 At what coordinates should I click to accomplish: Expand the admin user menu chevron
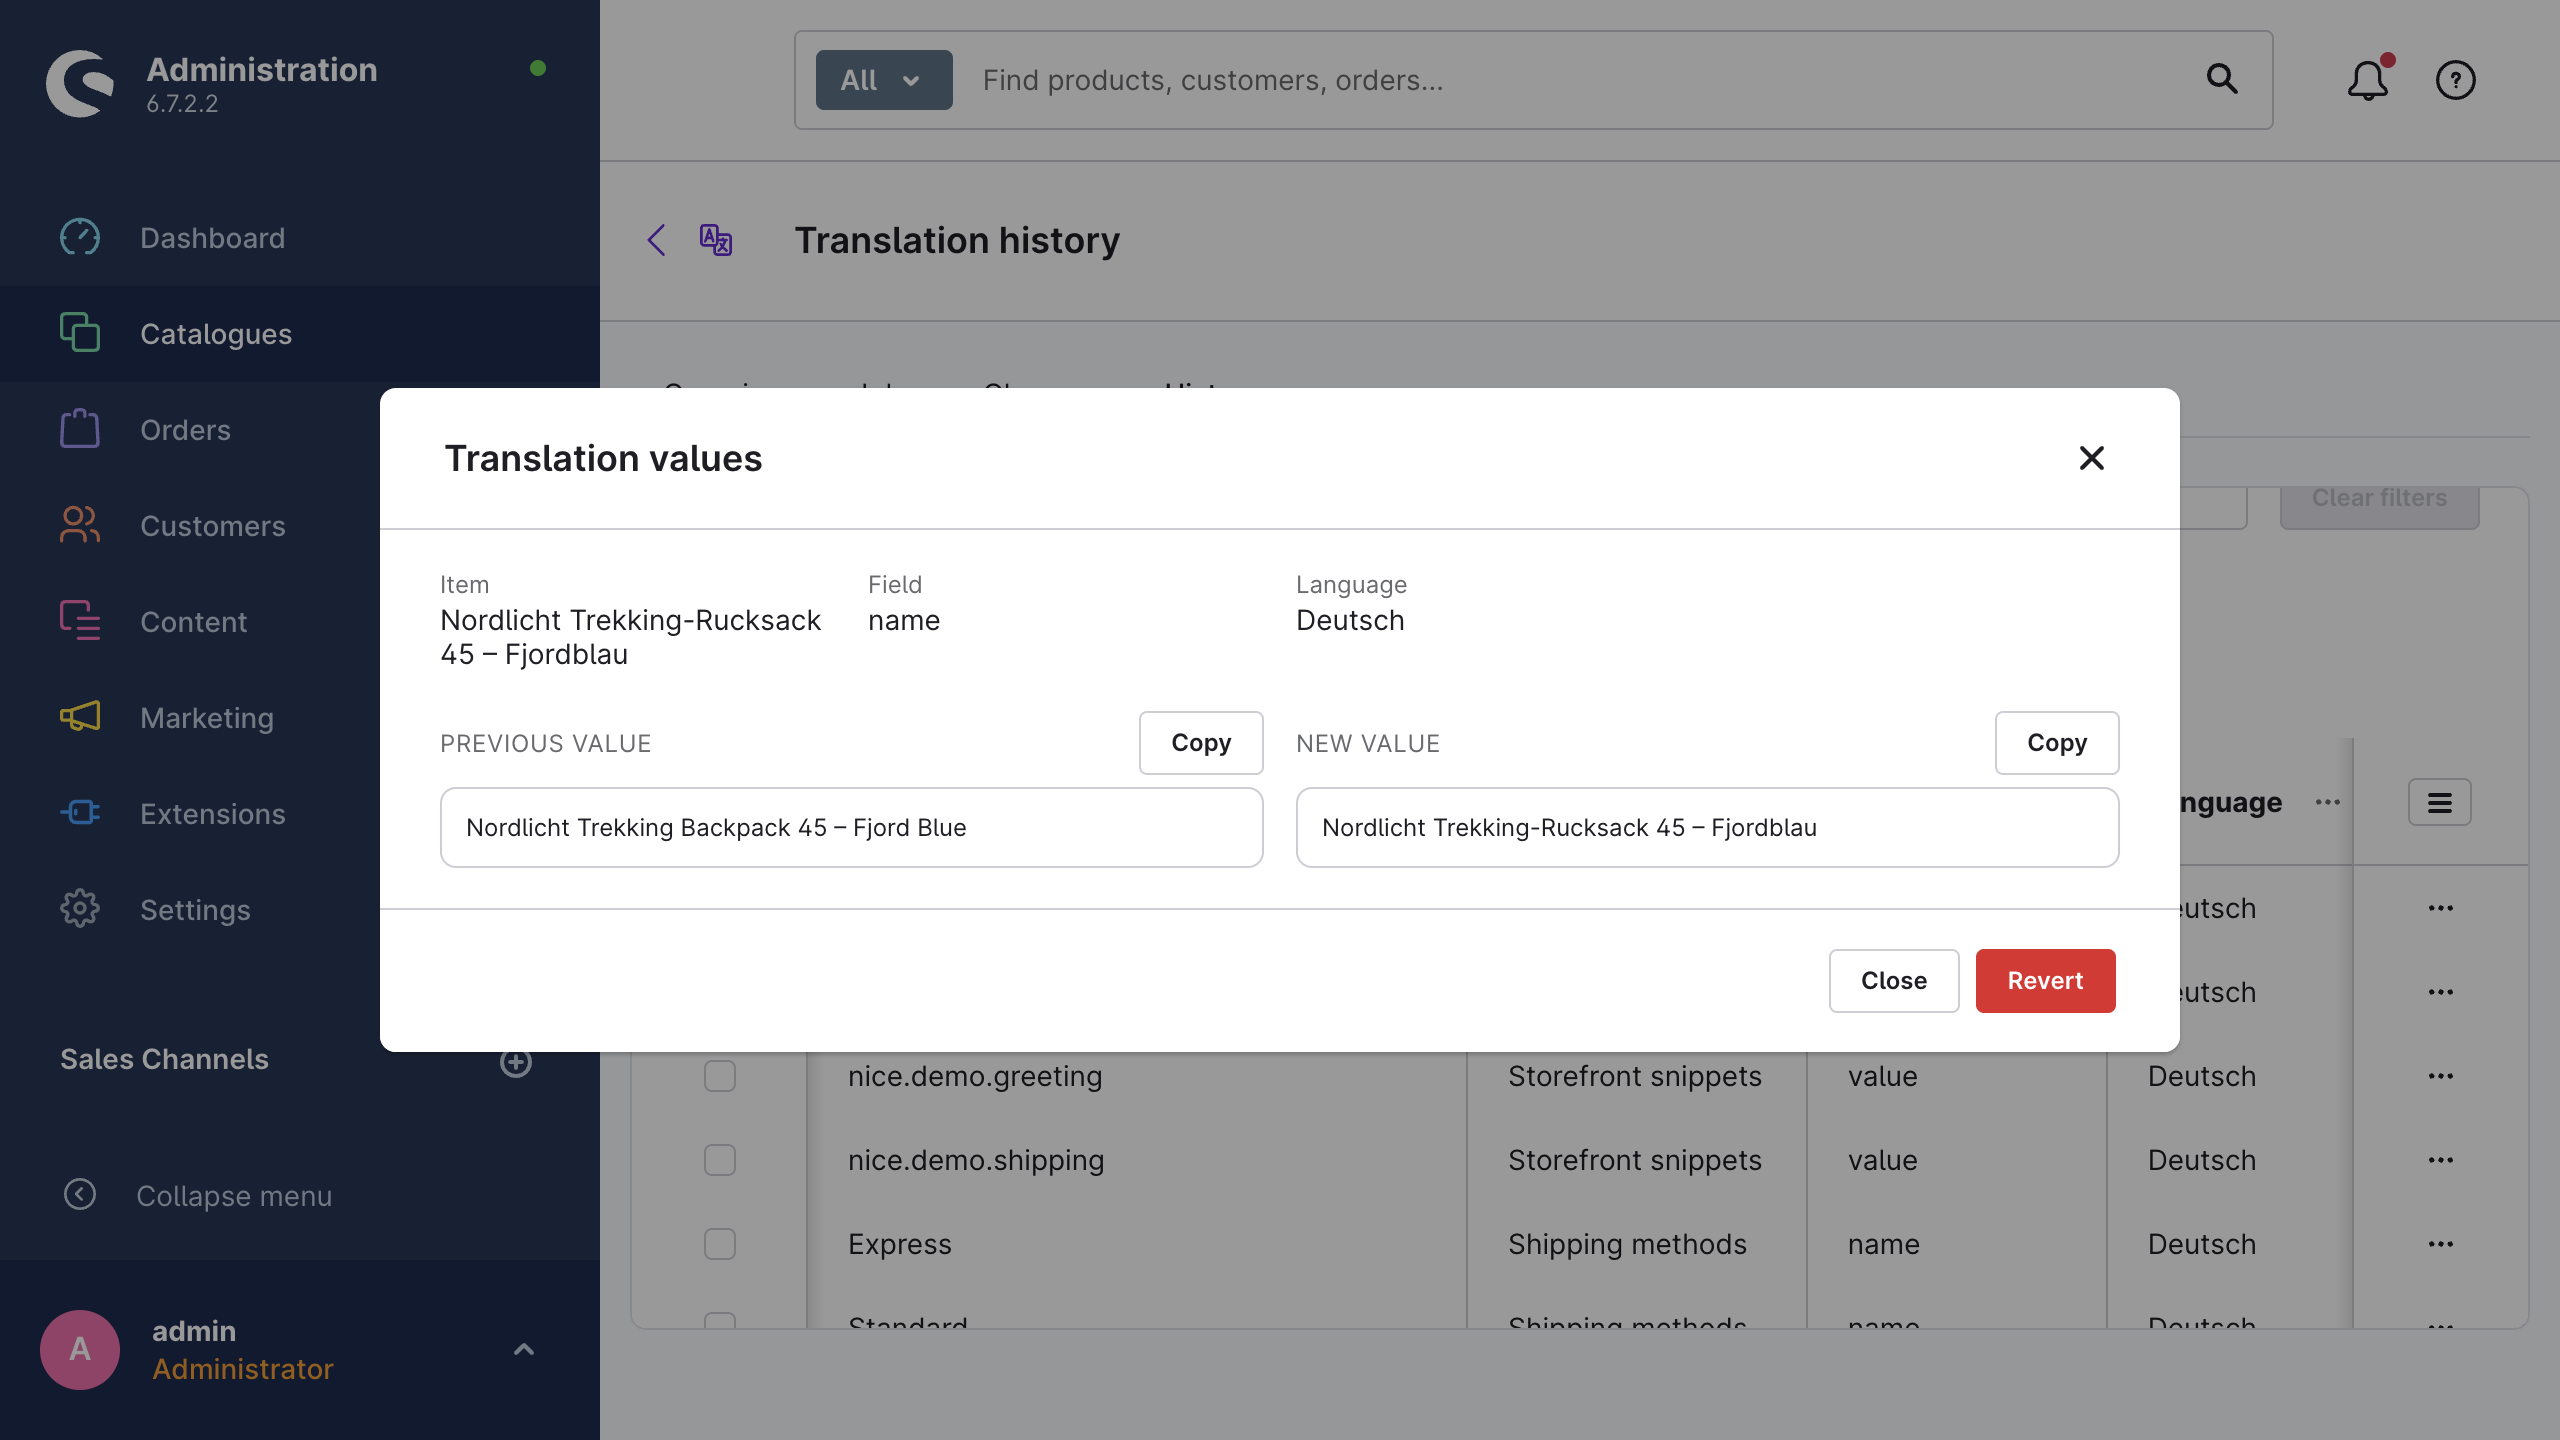pyautogui.click(x=524, y=1350)
